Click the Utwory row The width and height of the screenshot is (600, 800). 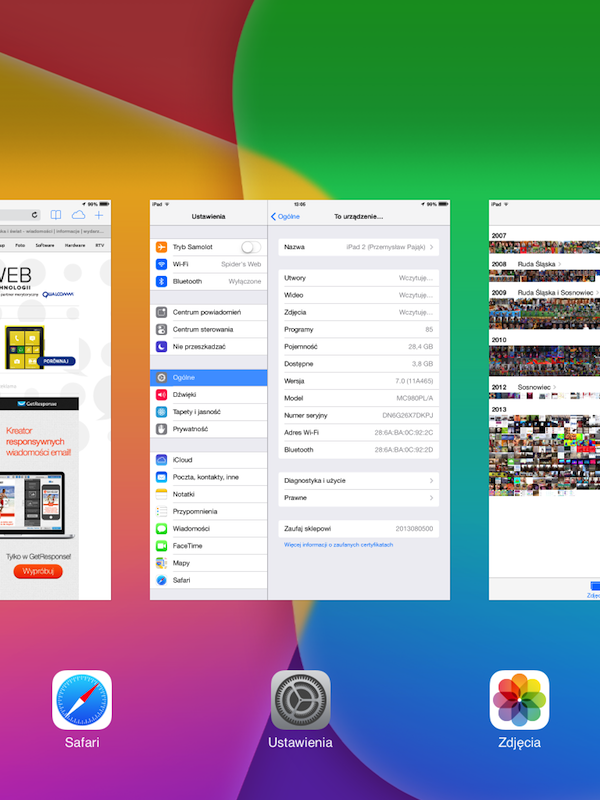359,278
